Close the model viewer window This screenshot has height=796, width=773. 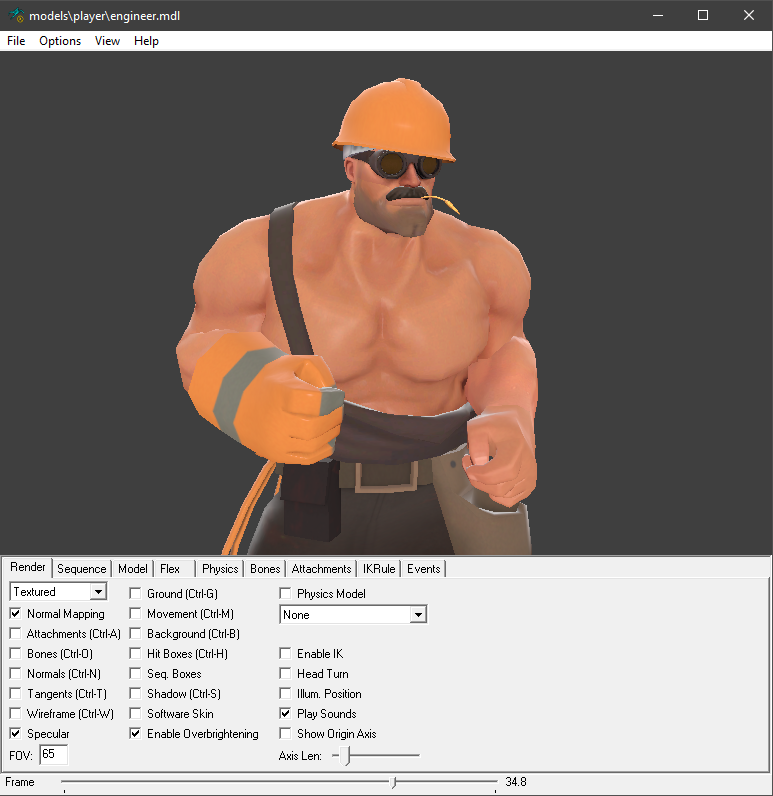click(x=749, y=15)
